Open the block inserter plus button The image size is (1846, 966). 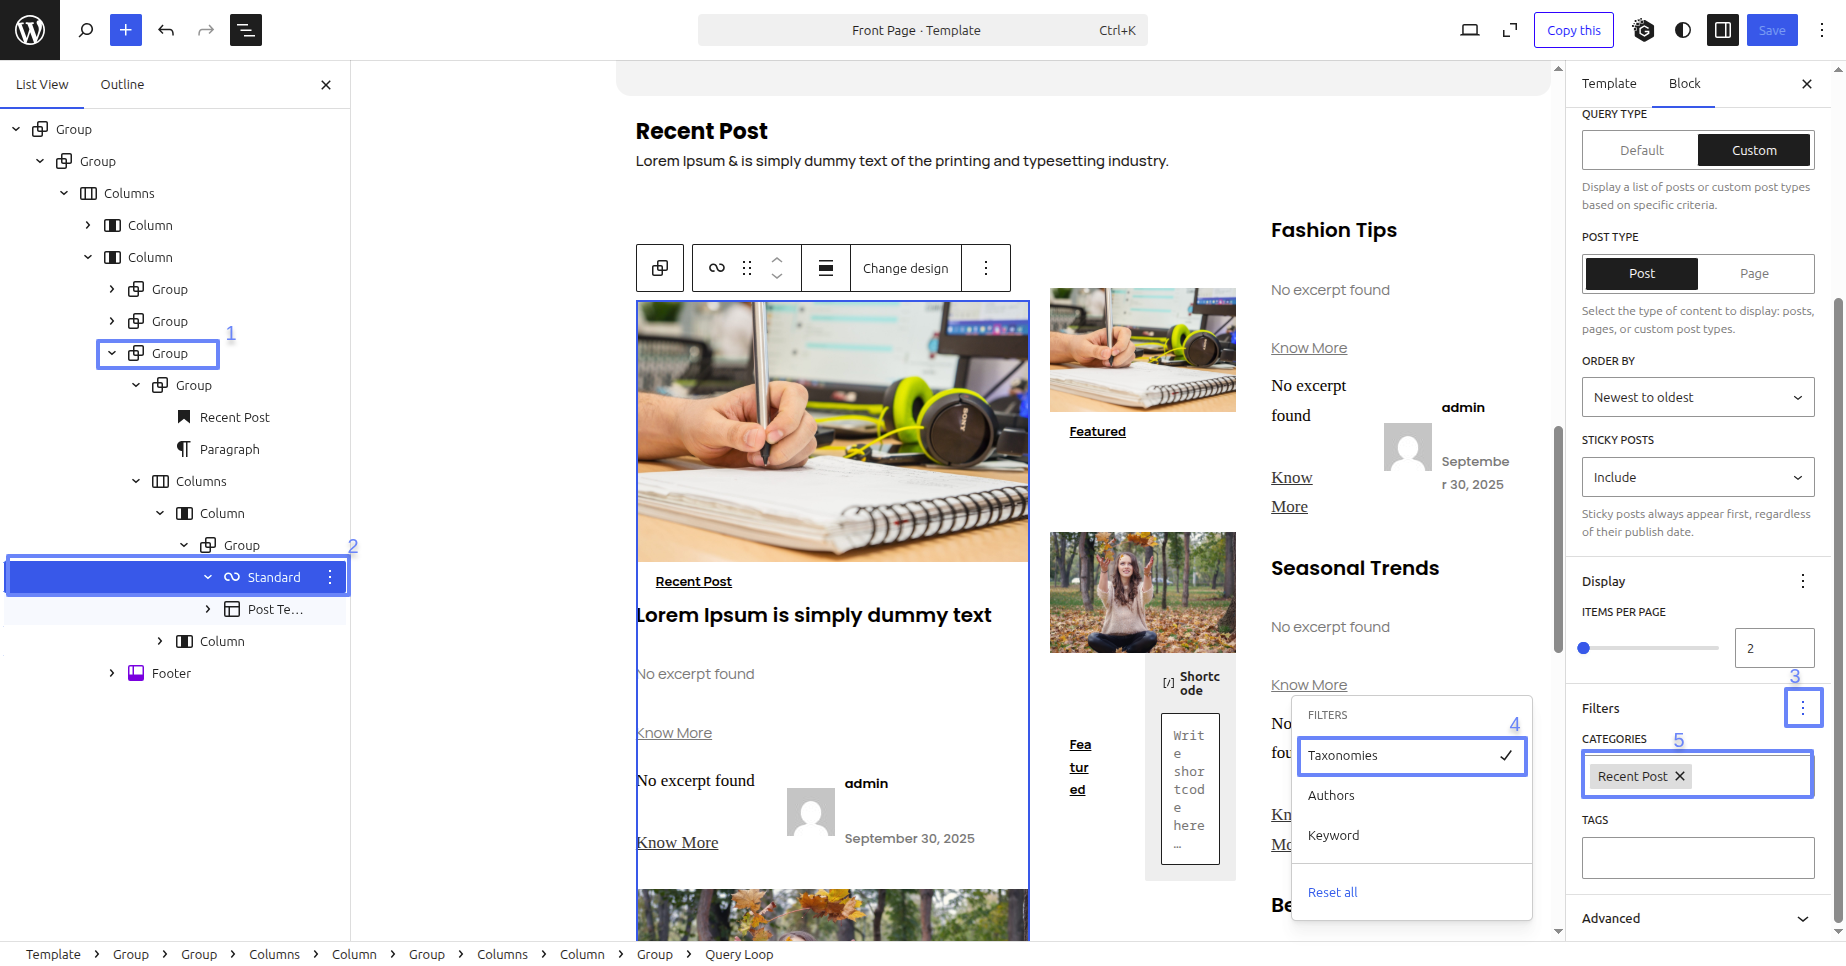pos(125,30)
